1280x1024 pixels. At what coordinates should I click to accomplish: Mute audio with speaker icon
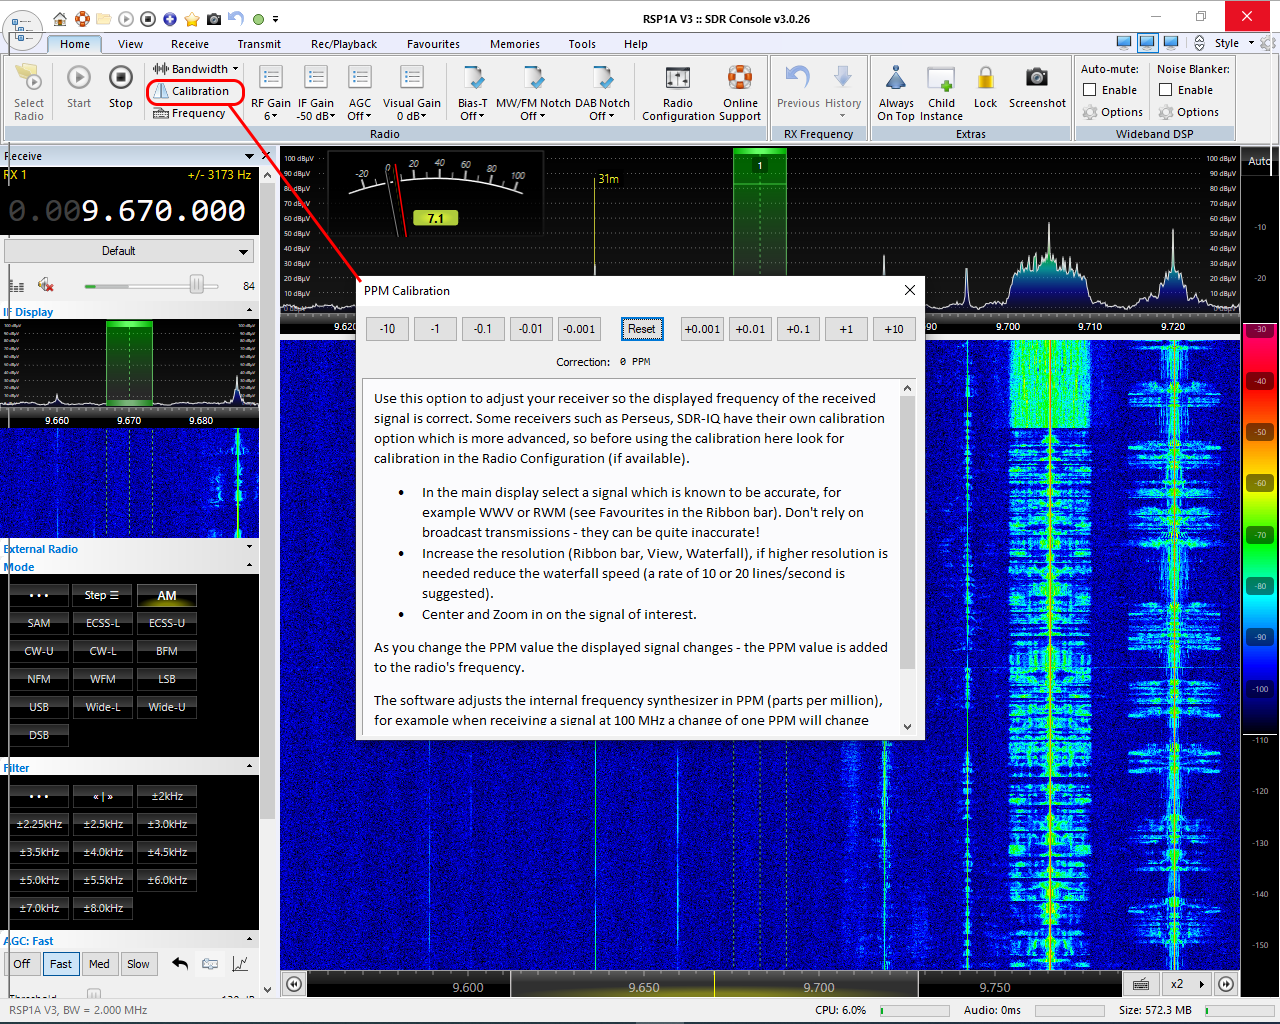[x=45, y=285]
